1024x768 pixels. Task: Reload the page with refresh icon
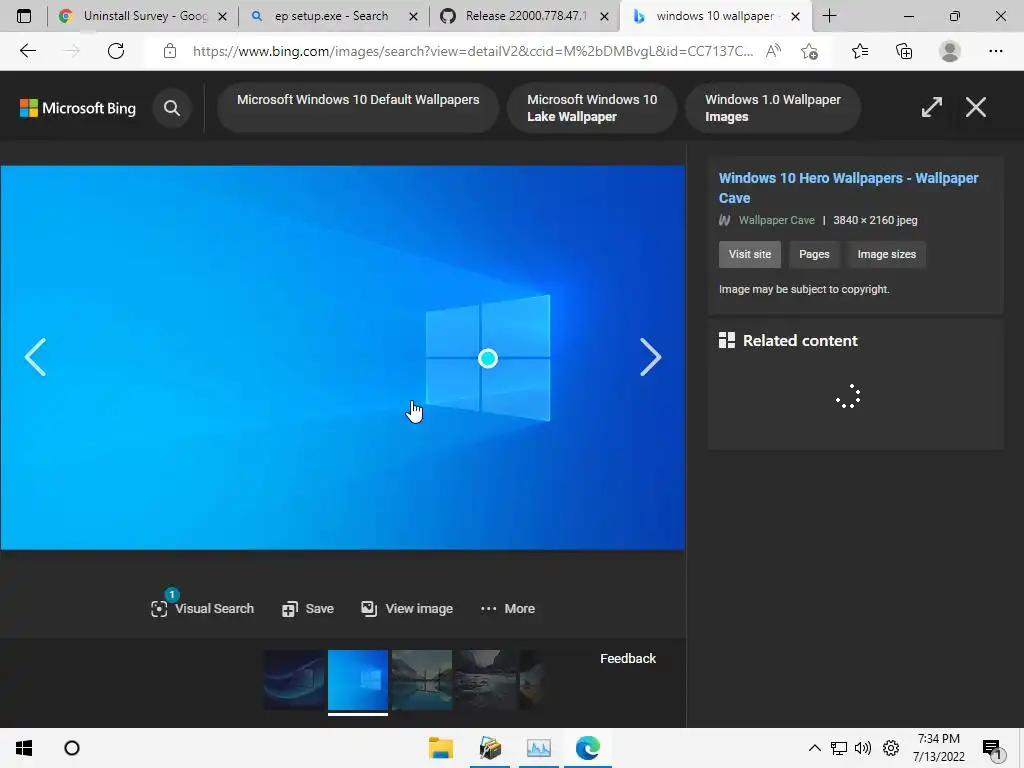click(x=116, y=51)
